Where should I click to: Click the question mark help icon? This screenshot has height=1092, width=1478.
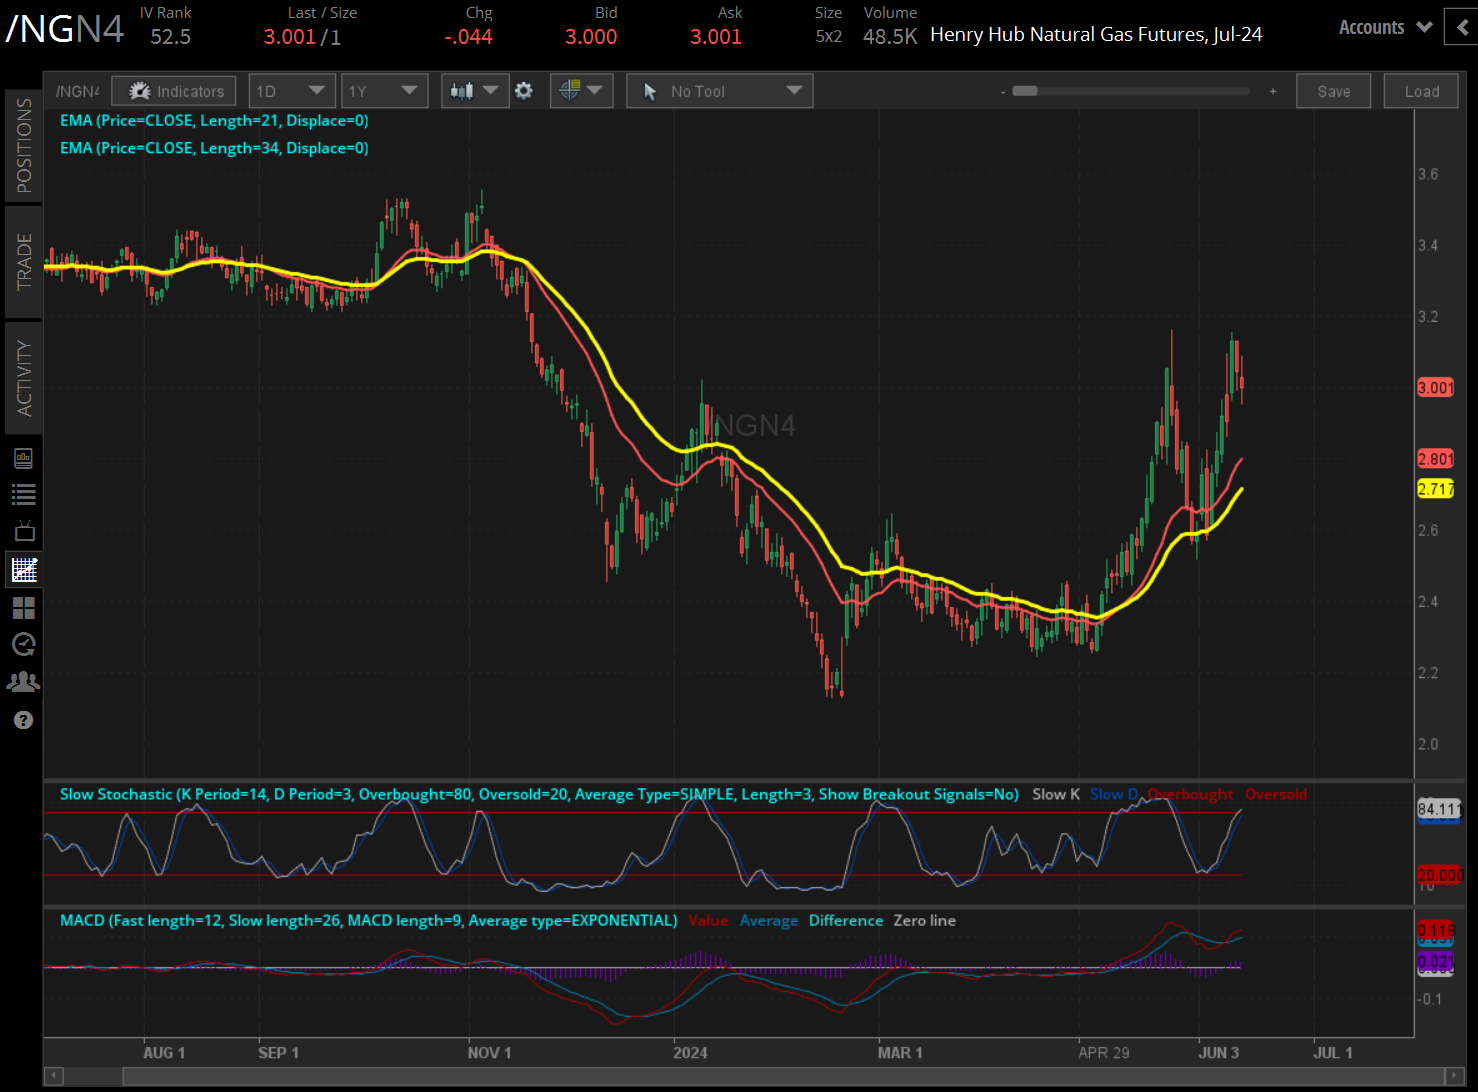click(x=24, y=720)
